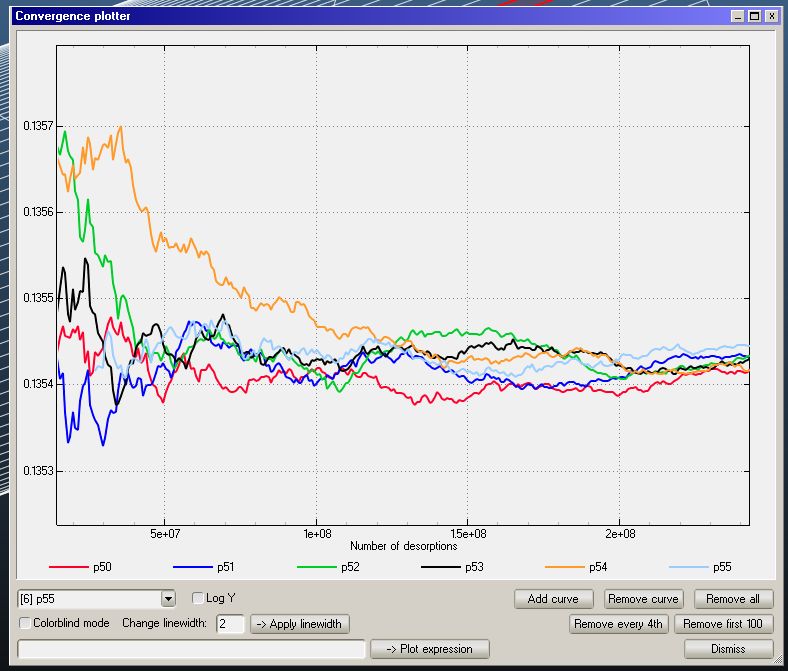The width and height of the screenshot is (788, 671).
Task: Click the p50 legend label
Action: 103,567
